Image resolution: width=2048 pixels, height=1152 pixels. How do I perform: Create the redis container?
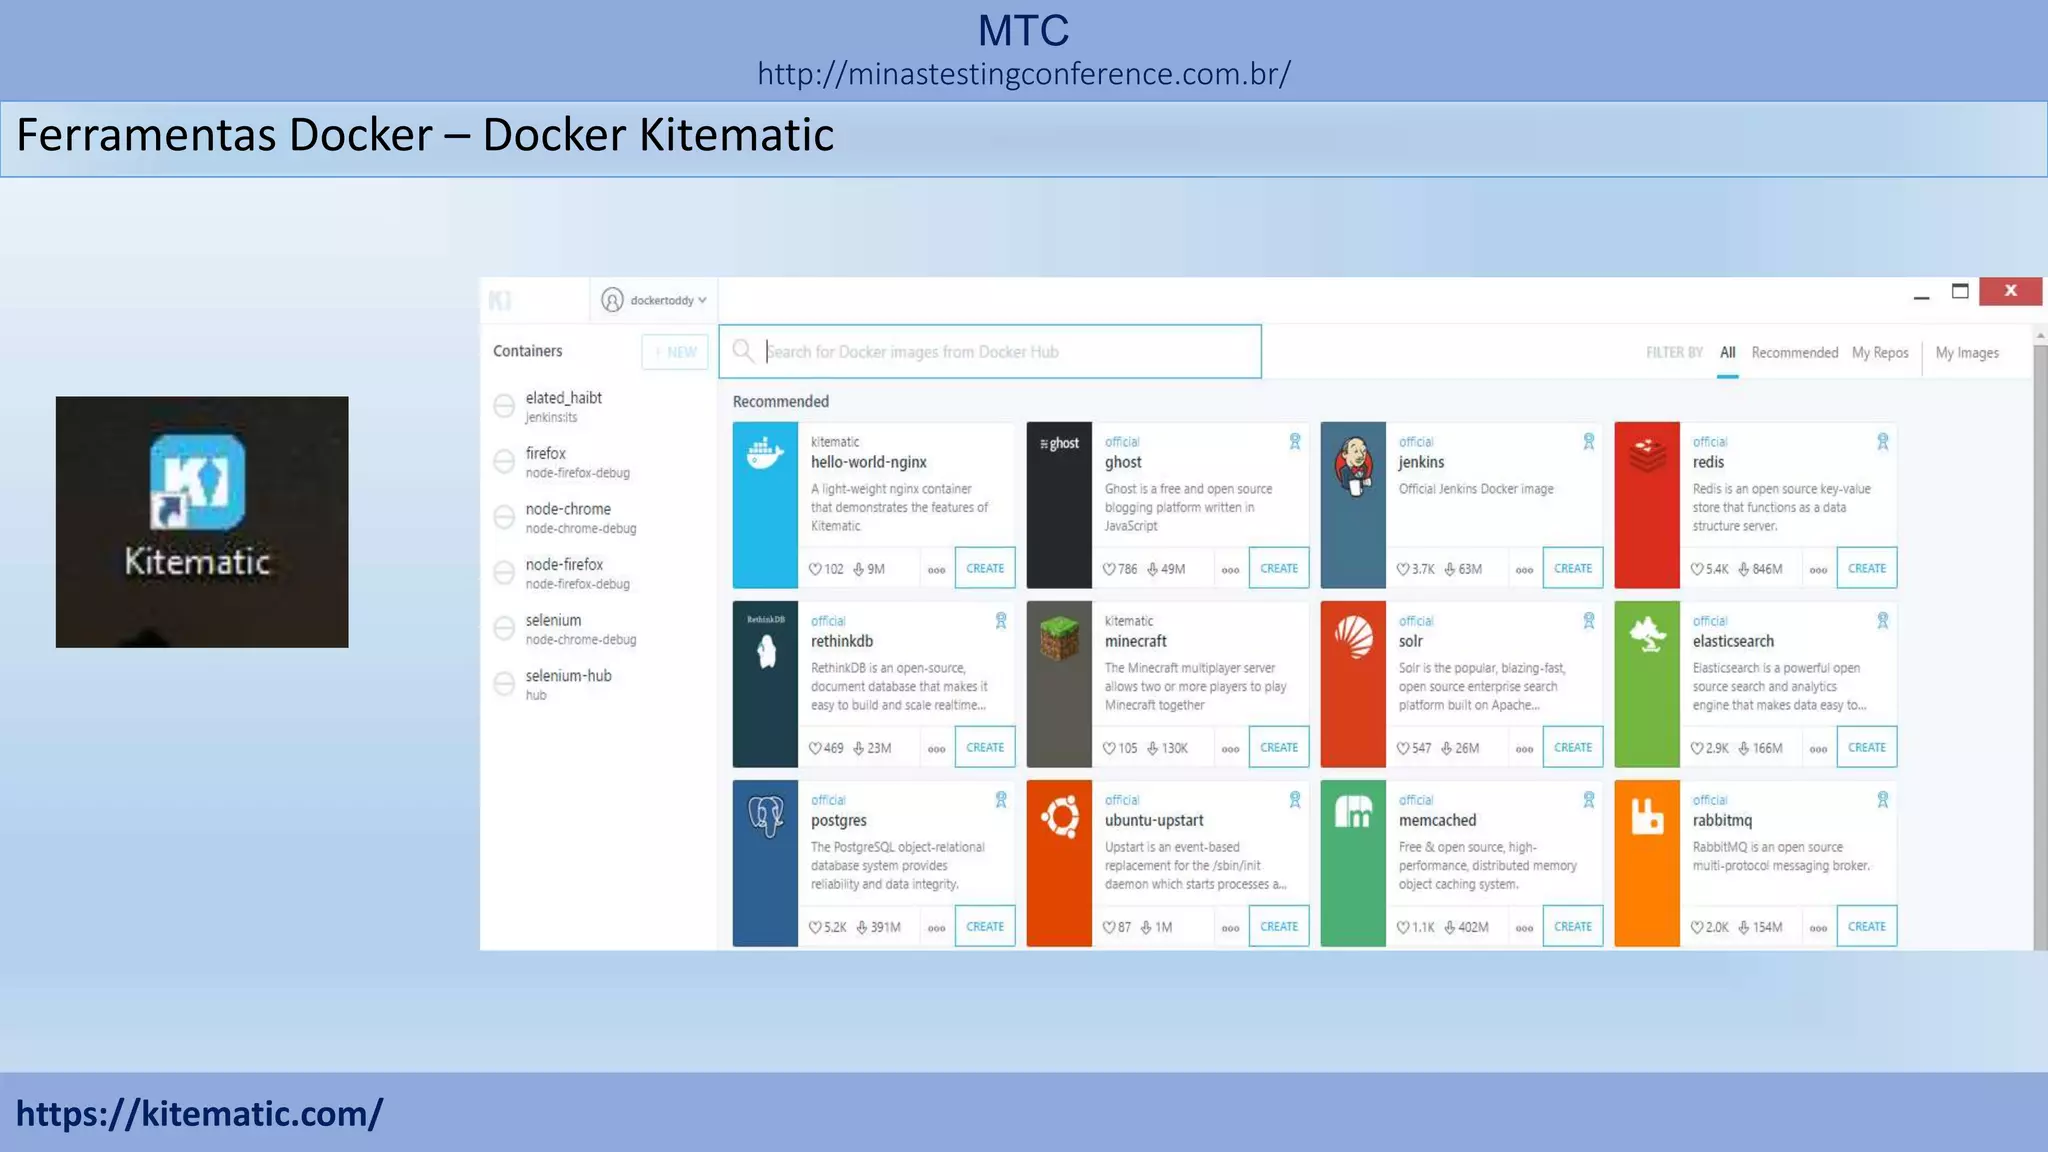pyautogui.click(x=1867, y=568)
